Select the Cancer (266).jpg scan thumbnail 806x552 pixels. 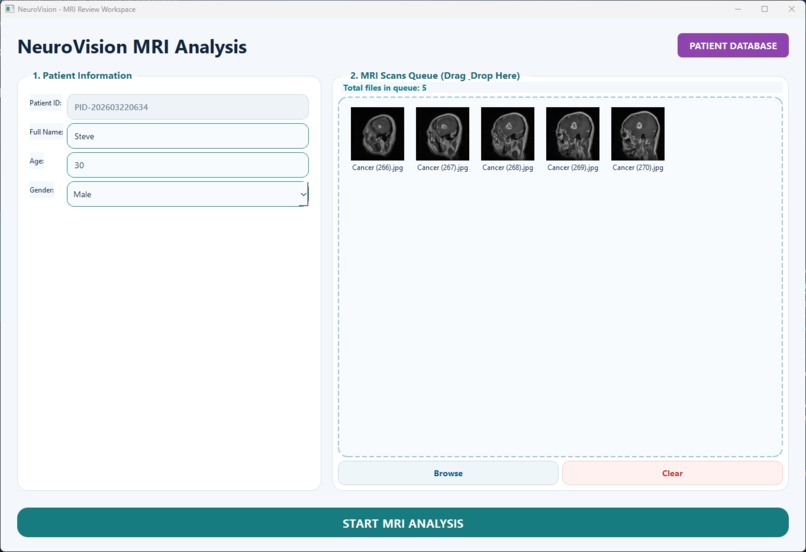[377, 134]
